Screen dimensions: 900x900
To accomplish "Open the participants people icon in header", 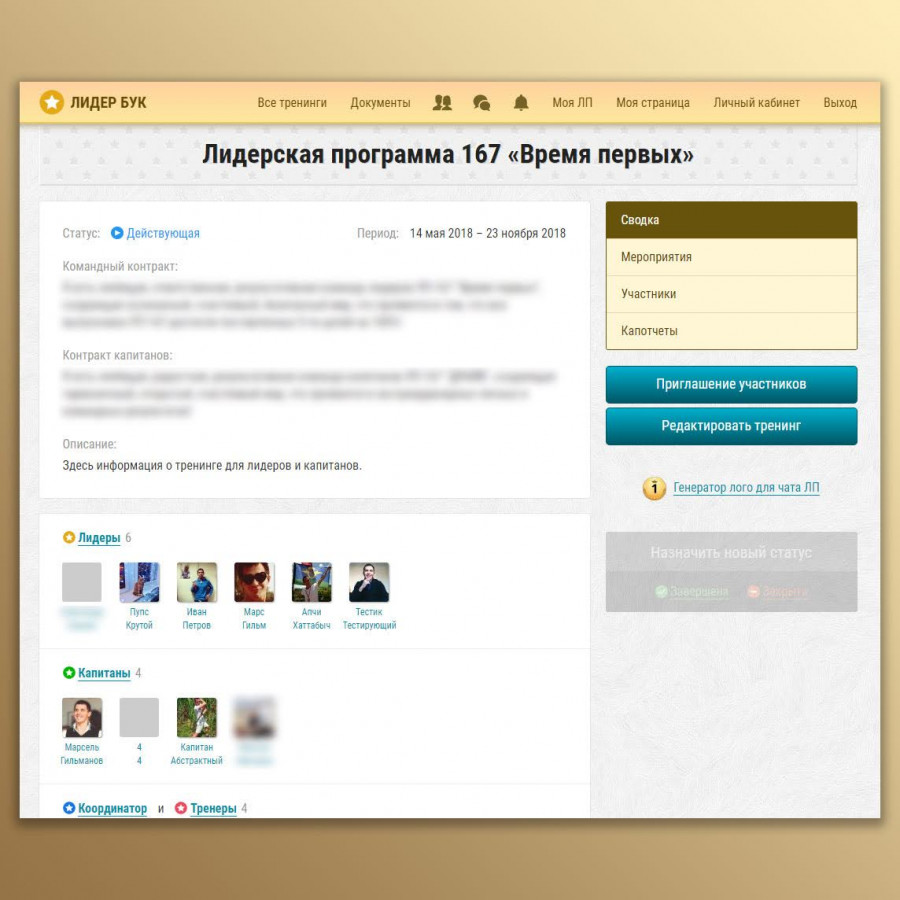I will 442,102.
